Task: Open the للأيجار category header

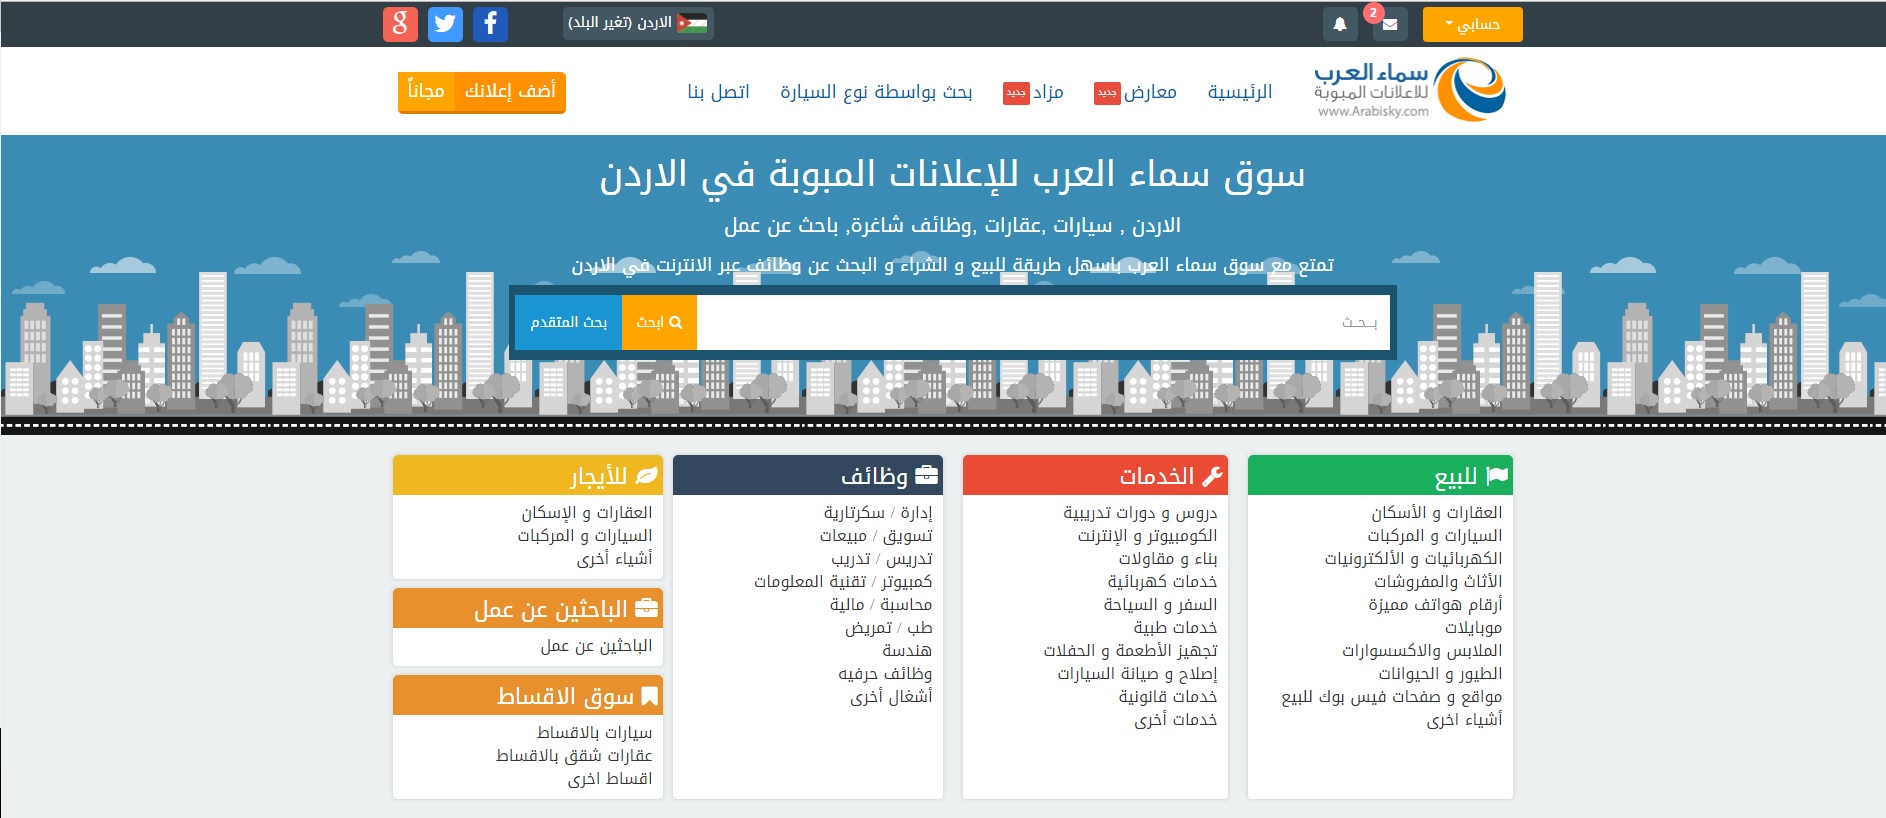Action: (x=528, y=476)
